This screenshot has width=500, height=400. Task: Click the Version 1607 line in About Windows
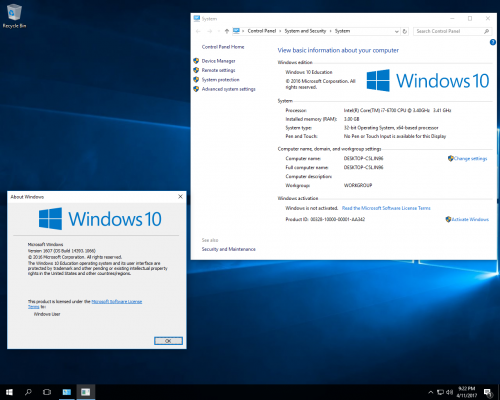click(62, 251)
